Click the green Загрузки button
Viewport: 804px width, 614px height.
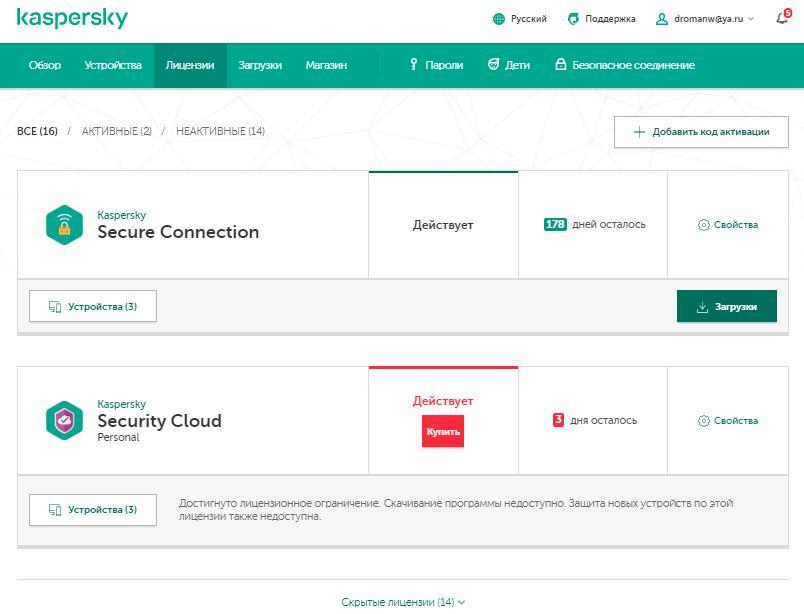tap(727, 306)
